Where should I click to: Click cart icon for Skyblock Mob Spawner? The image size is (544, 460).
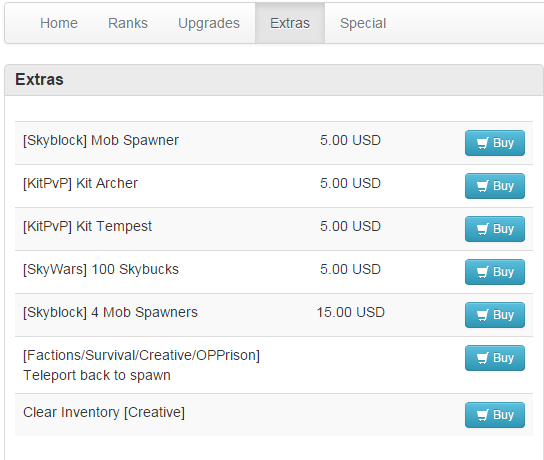tap(483, 143)
